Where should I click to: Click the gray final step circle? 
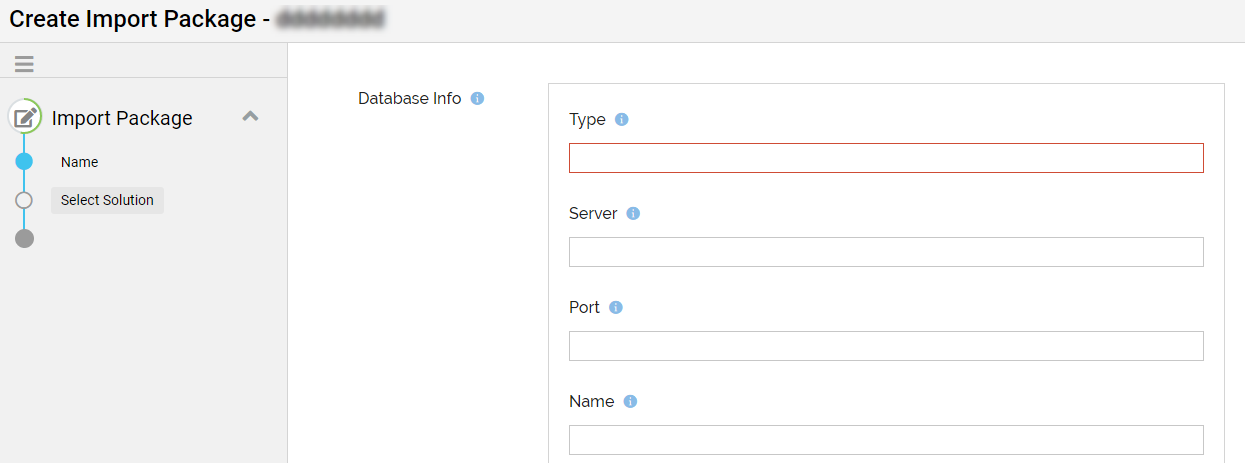24,238
